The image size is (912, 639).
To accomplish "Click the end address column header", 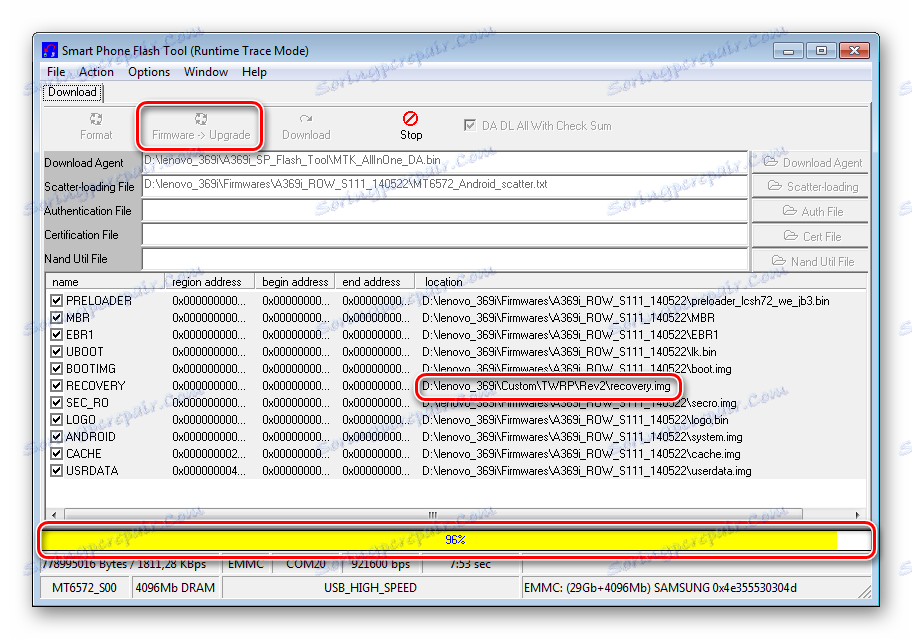I will pyautogui.click(x=375, y=282).
